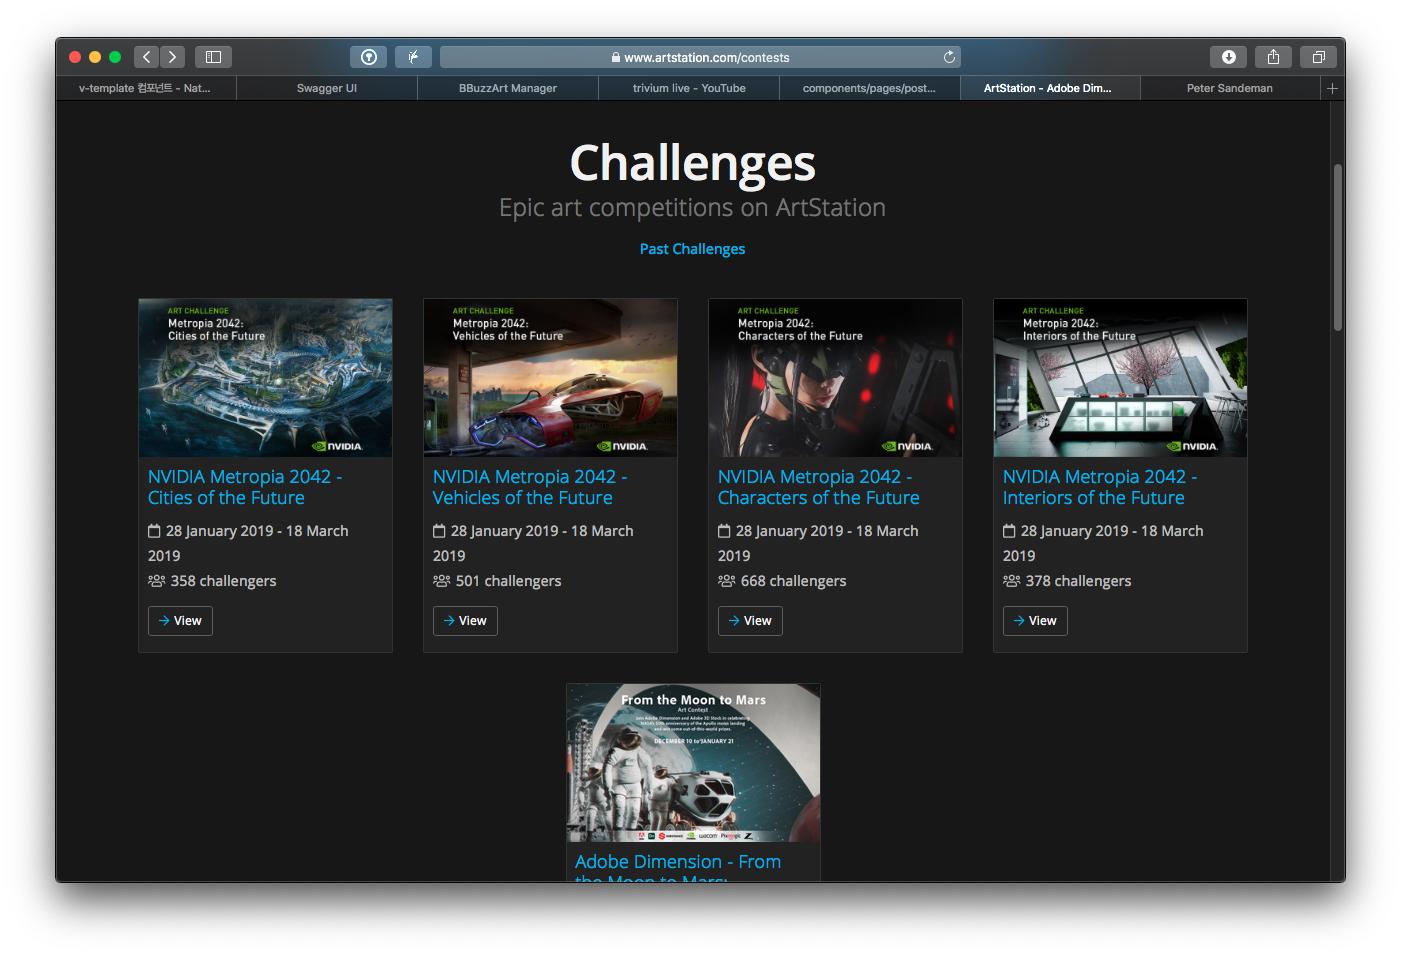The image size is (1401, 956).
Task: Switch to the Peter Sandeman tab
Action: (x=1230, y=88)
